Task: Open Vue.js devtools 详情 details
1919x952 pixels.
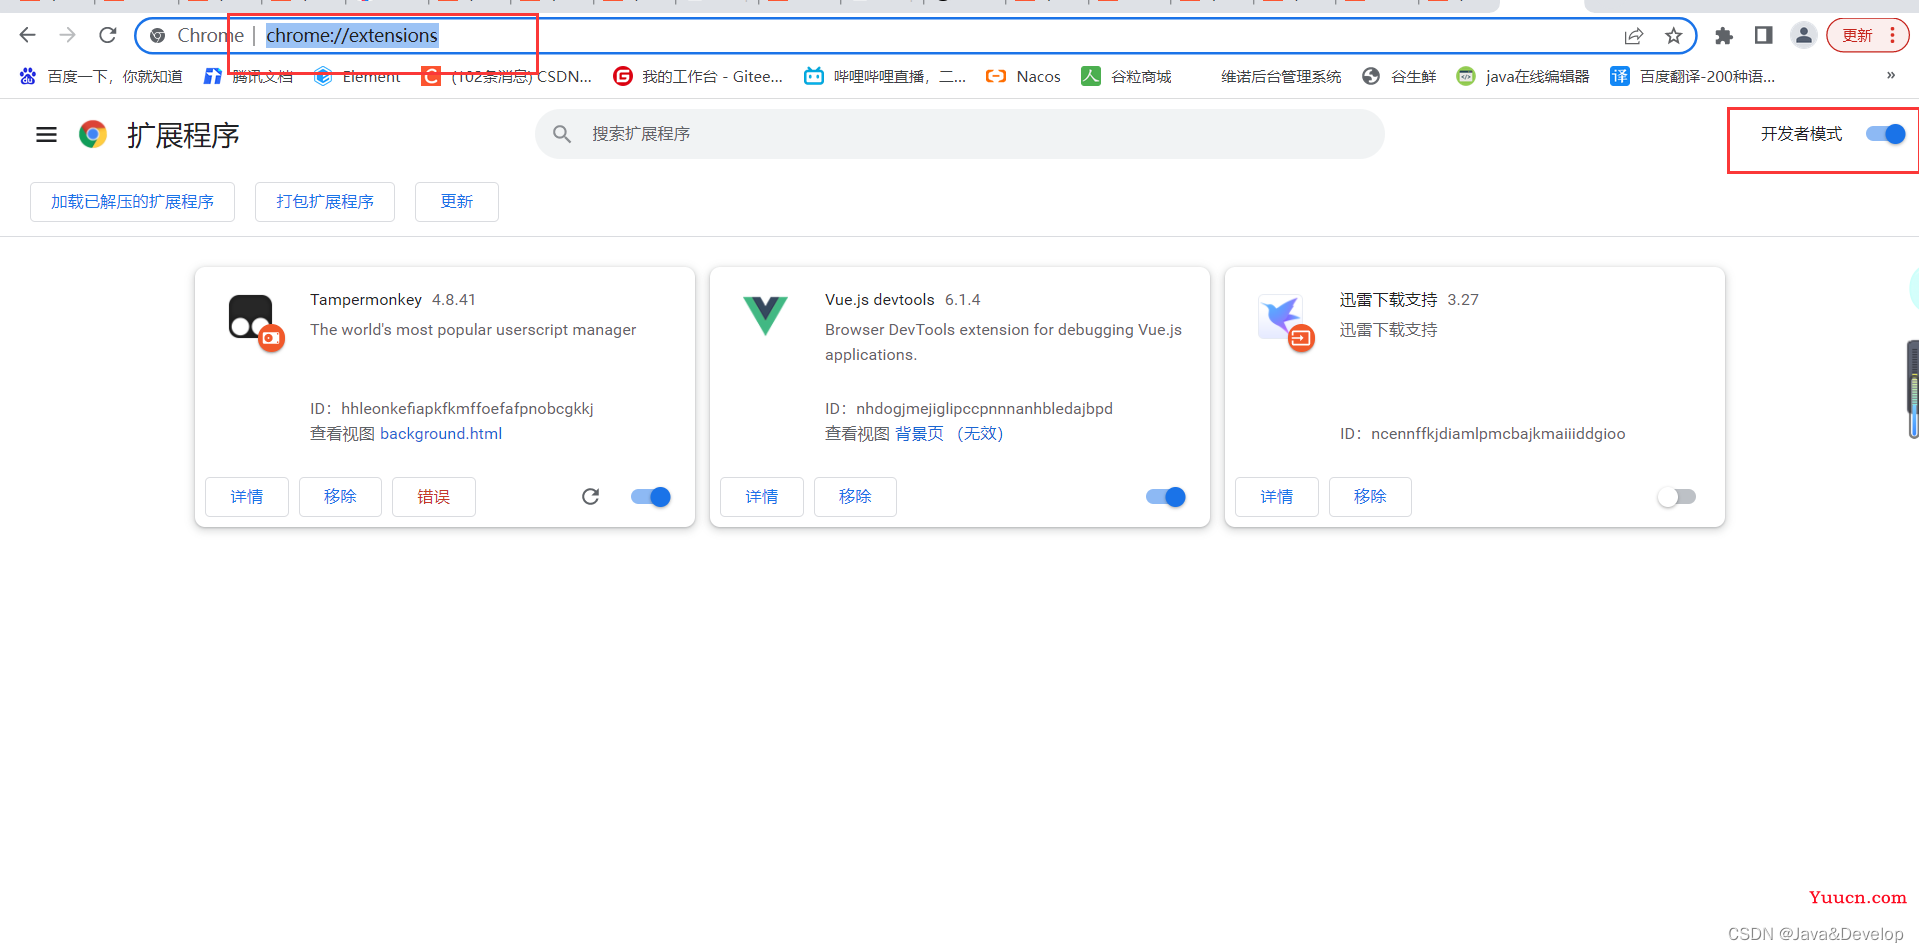Action: 762,497
